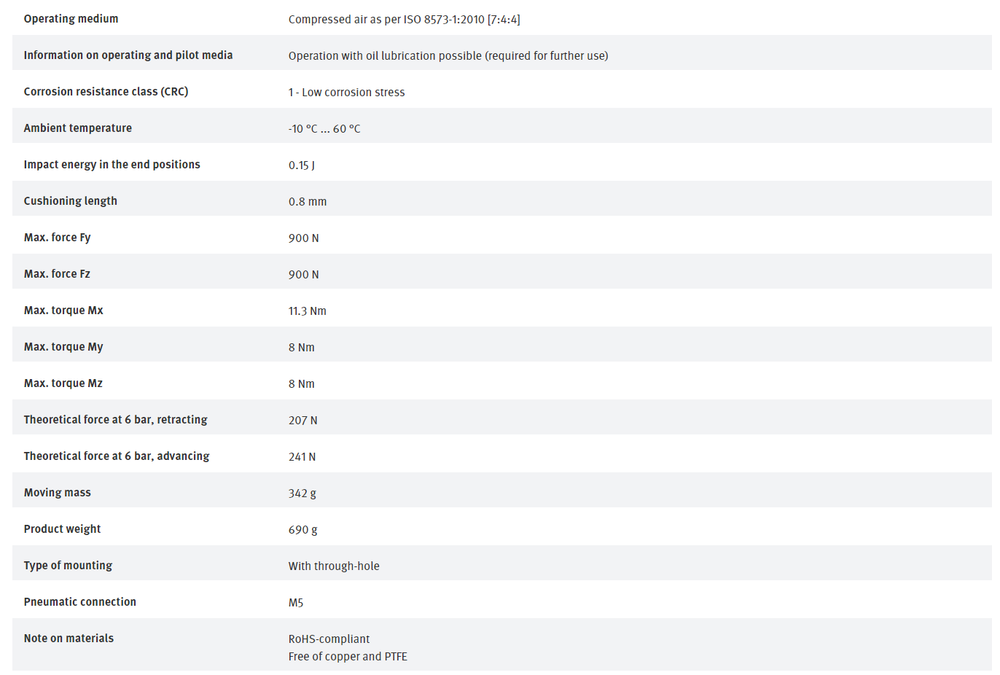
Task: Select the Free of copper and PTFE text
Action: click(348, 656)
